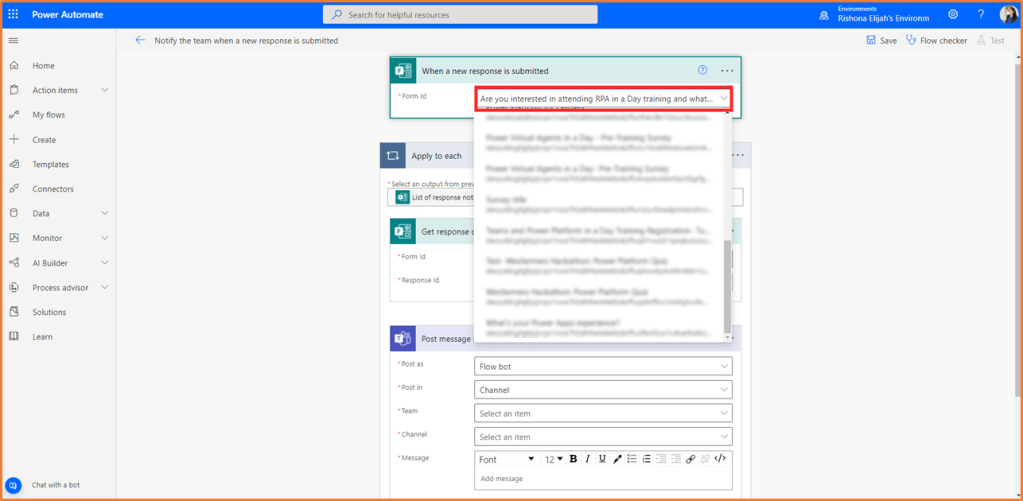Run the Flow checker

[x=936, y=41]
